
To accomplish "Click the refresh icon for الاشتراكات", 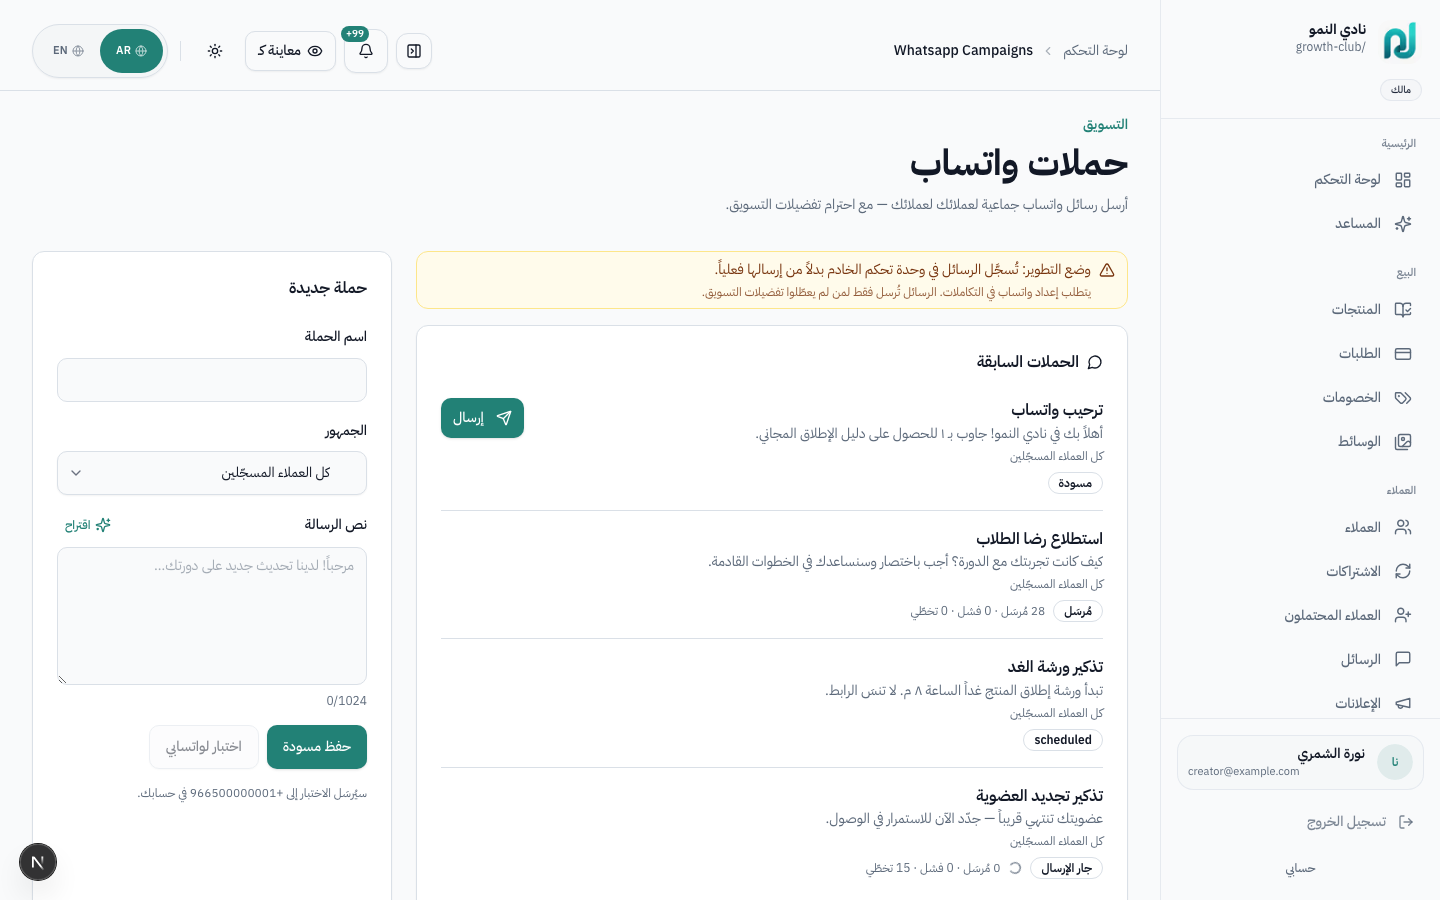I will 1403,572.
